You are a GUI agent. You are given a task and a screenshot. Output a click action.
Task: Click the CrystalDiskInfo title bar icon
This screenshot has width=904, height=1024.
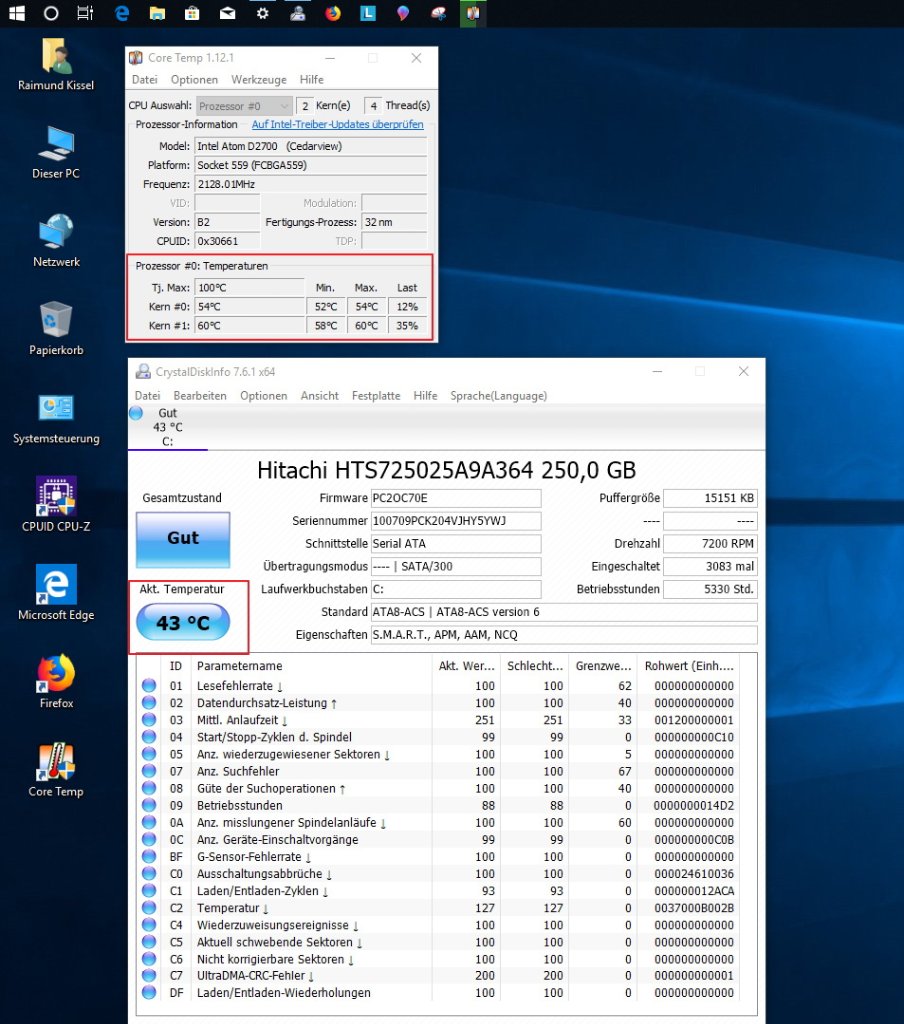click(x=143, y=372)
